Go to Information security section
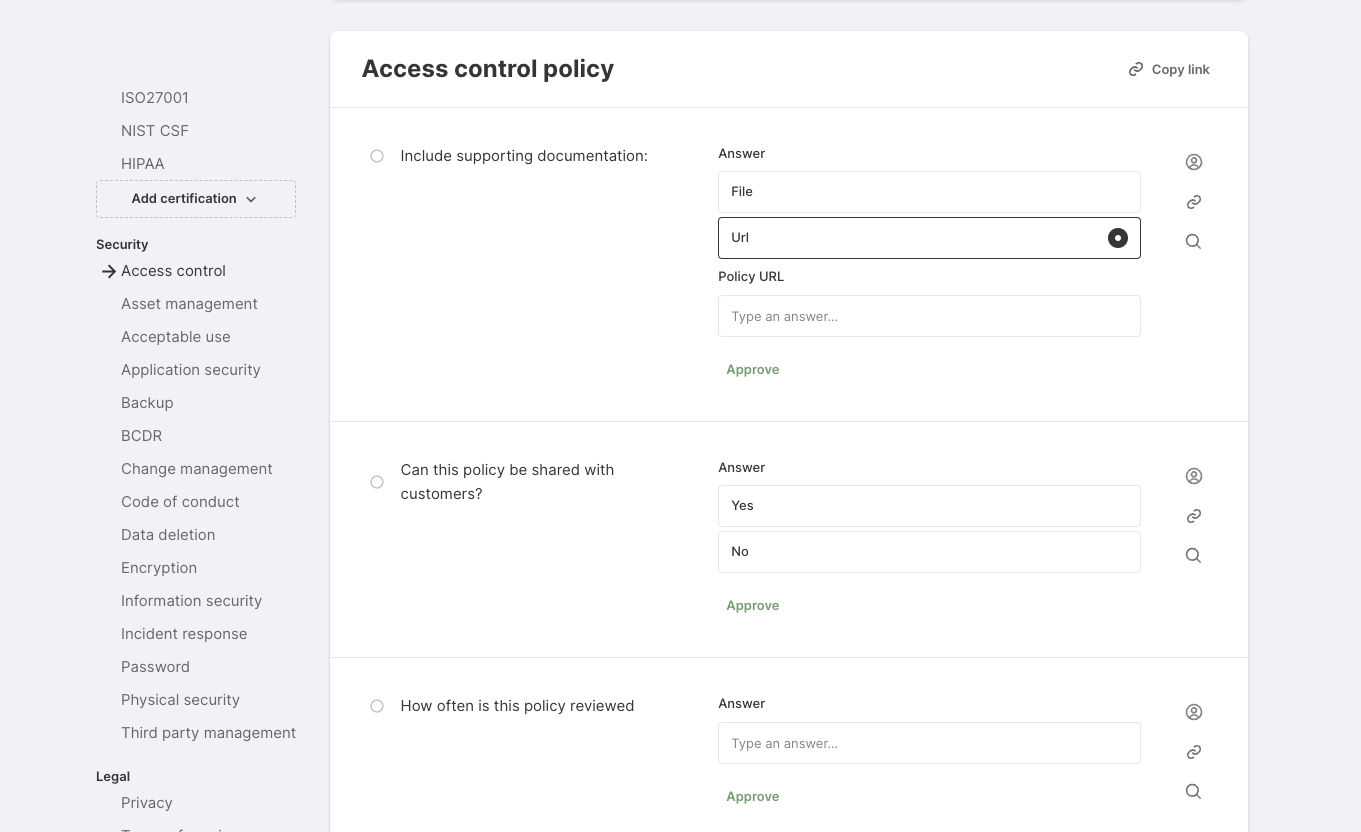This screenshot has width=1361, height=832. tap(192, 601)
